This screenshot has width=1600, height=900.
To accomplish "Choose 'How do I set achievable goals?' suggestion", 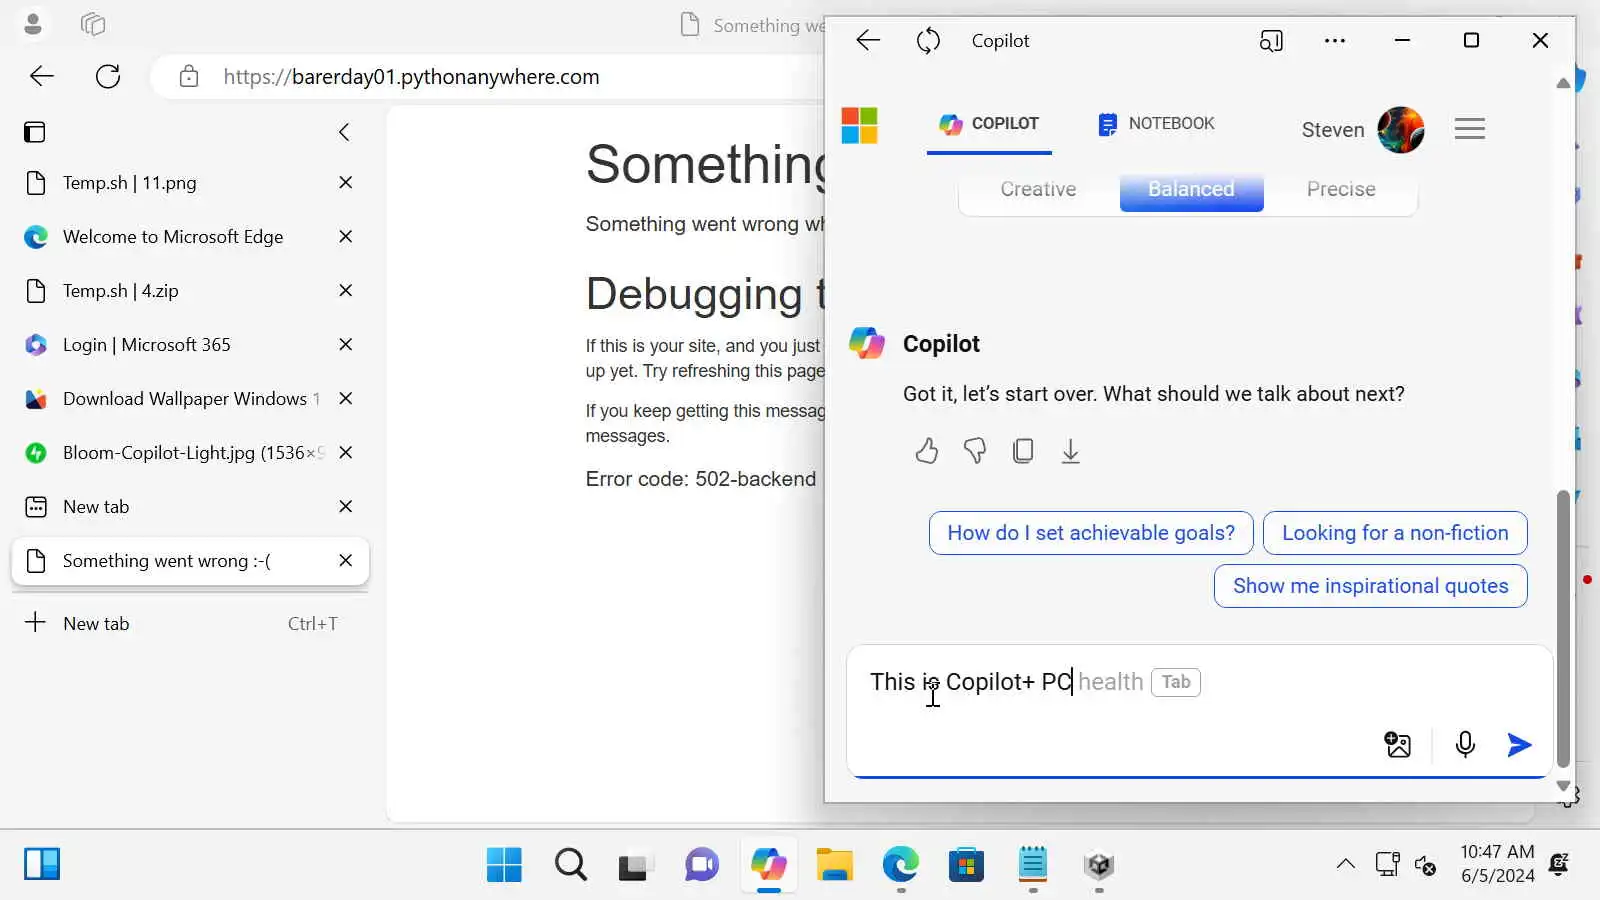I will 1091,533.
